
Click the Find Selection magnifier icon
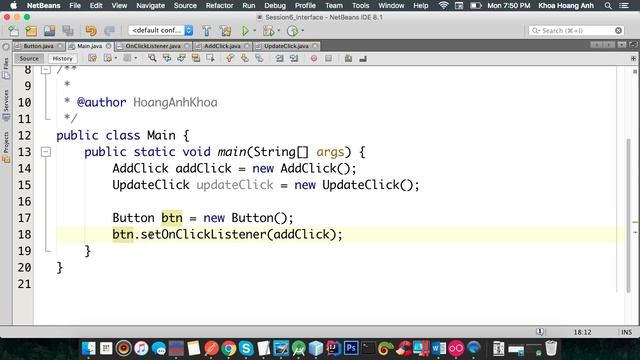pyautogui.click(x=152, y=58)
